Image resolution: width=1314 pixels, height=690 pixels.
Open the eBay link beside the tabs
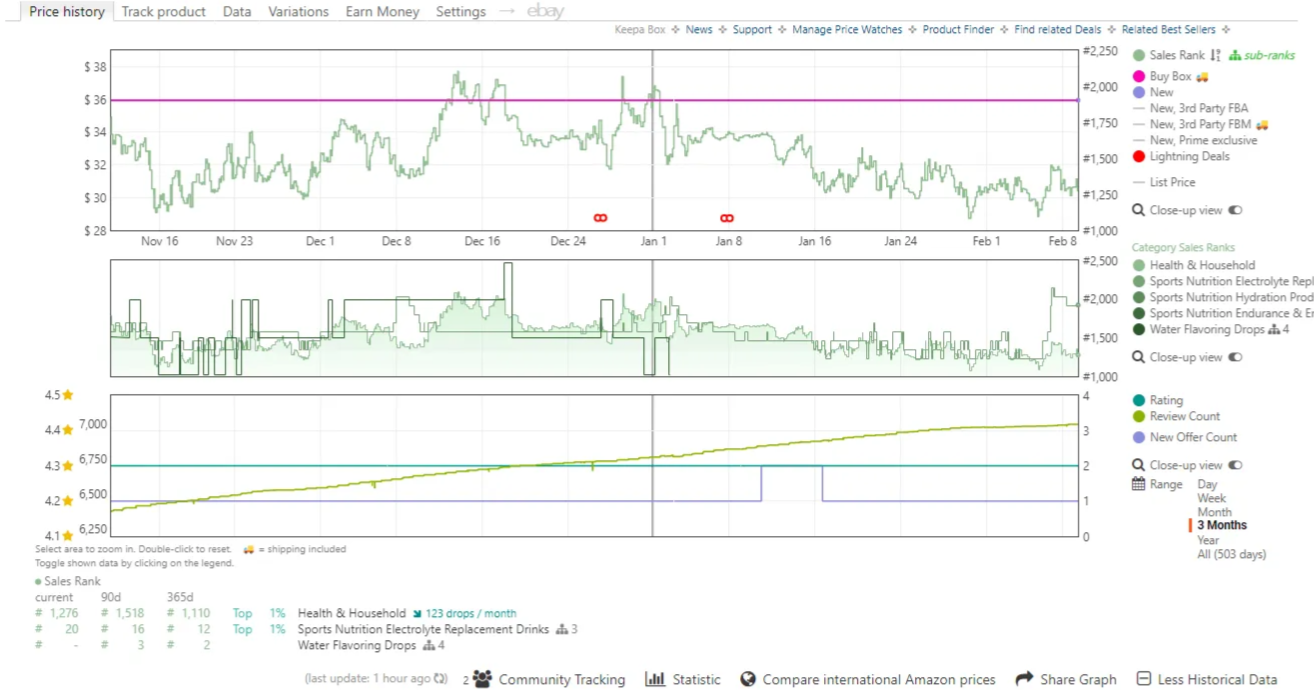pyautogui.click(x=546, y=12)
